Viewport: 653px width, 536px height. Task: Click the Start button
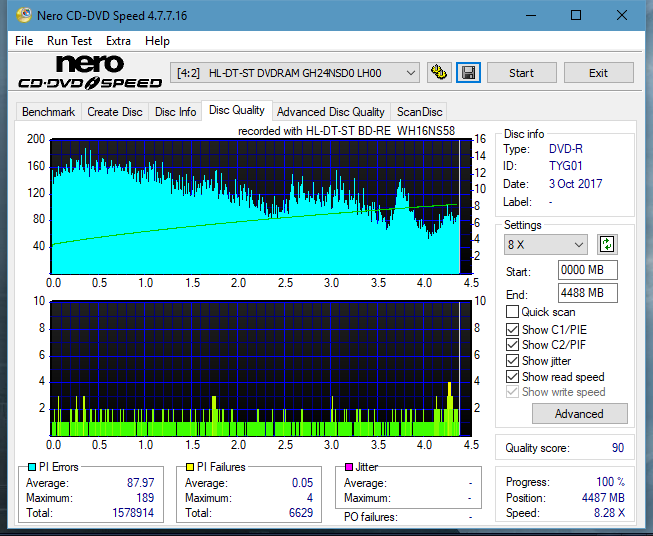[x=521, y=73]
